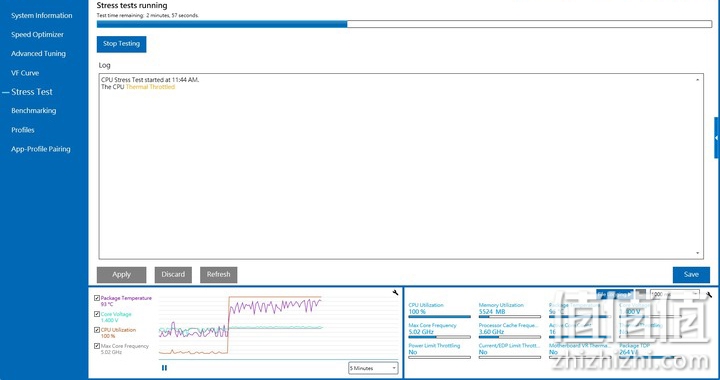
Task: Click the Refresh button
Action: pos(219,274)
